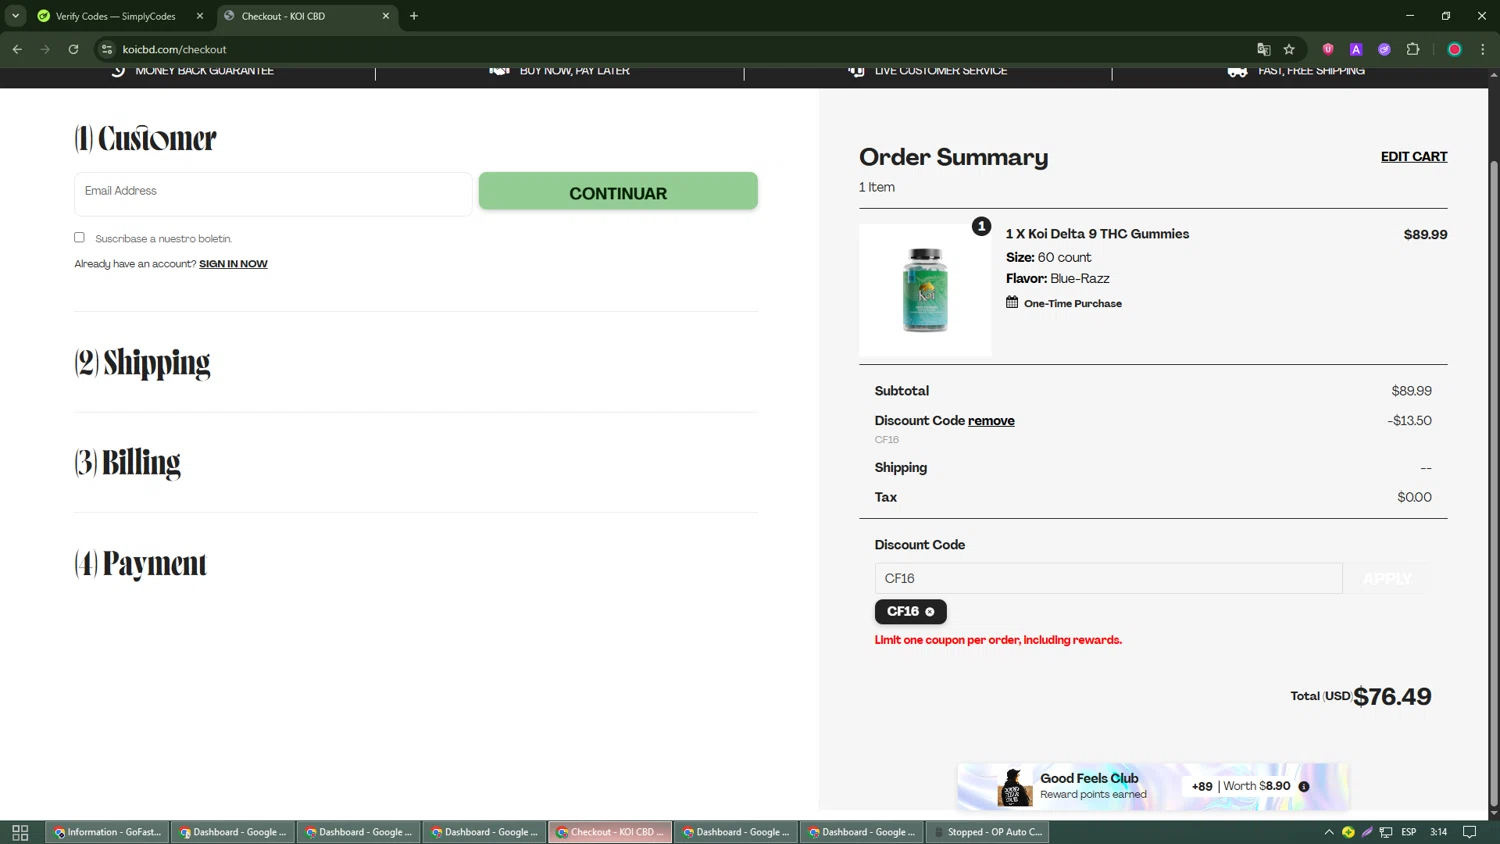
Task: Click the Koi gummies product thumbnail
Action: (x=925, y=290)
